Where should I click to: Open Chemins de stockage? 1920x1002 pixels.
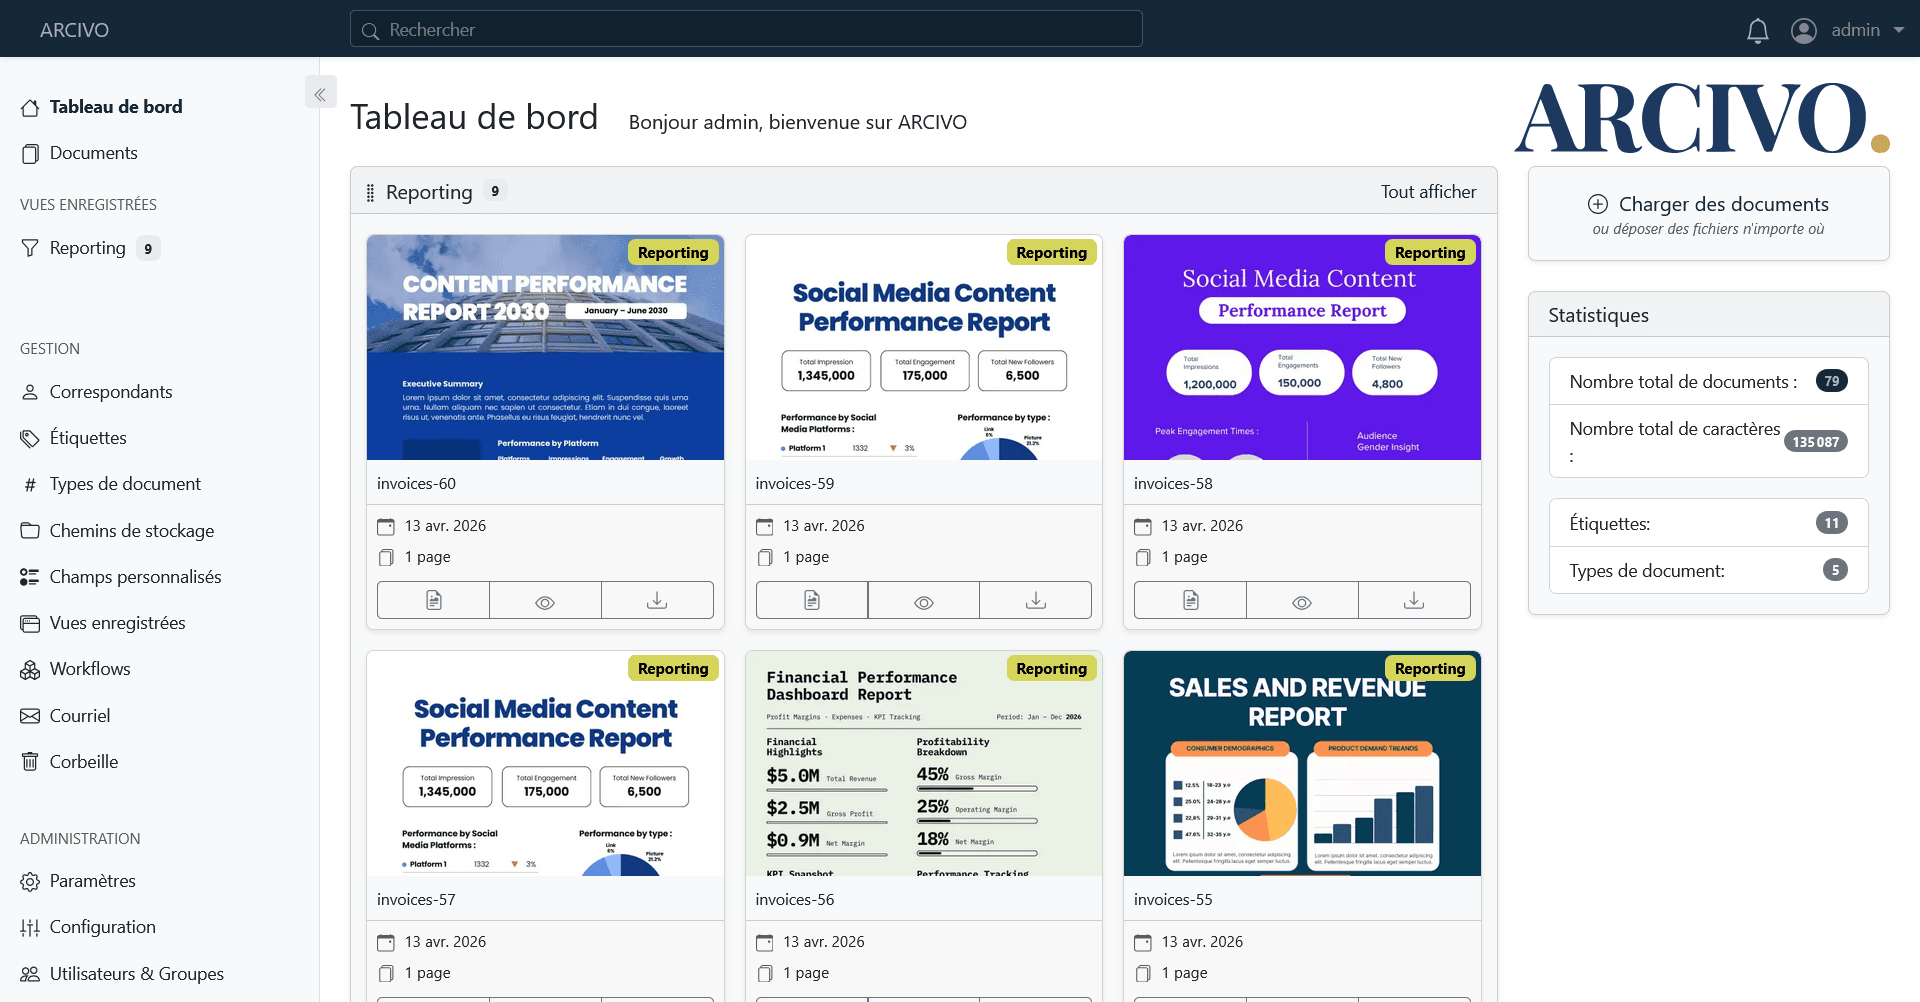[117, 531]
